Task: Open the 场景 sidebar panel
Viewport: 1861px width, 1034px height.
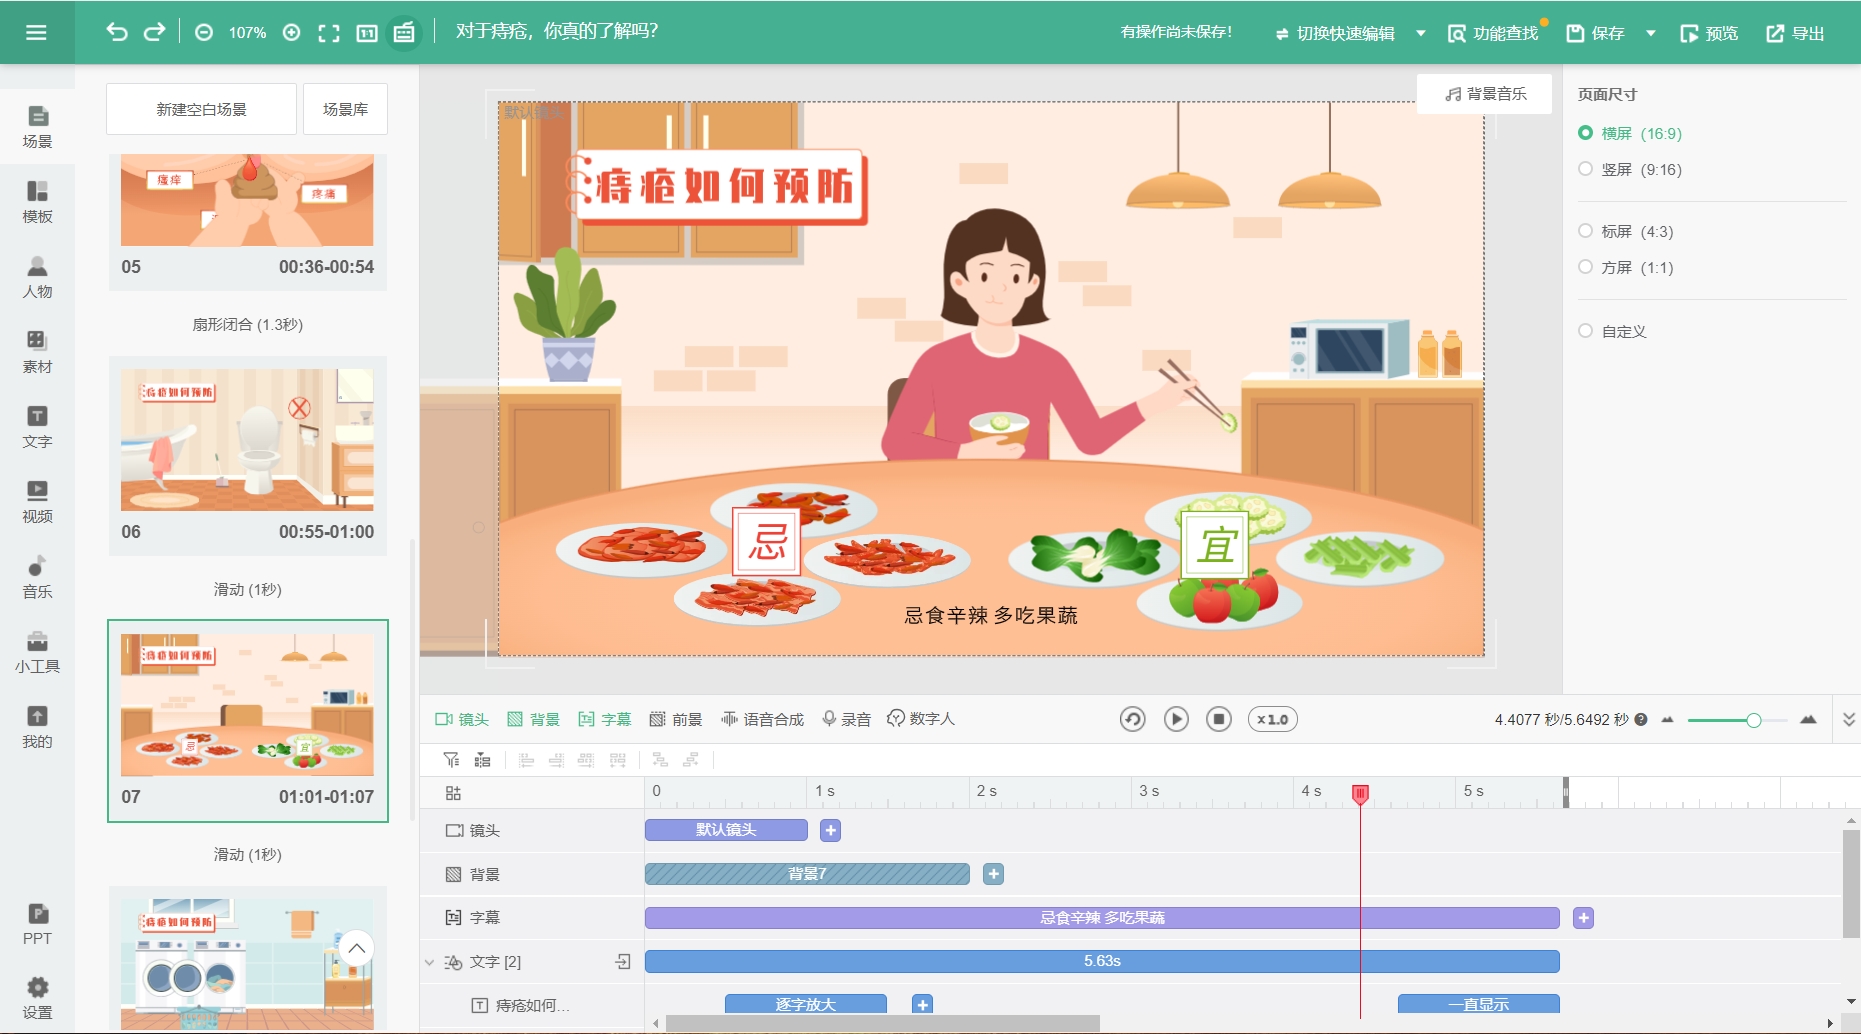Action: (x=37, y=127)
